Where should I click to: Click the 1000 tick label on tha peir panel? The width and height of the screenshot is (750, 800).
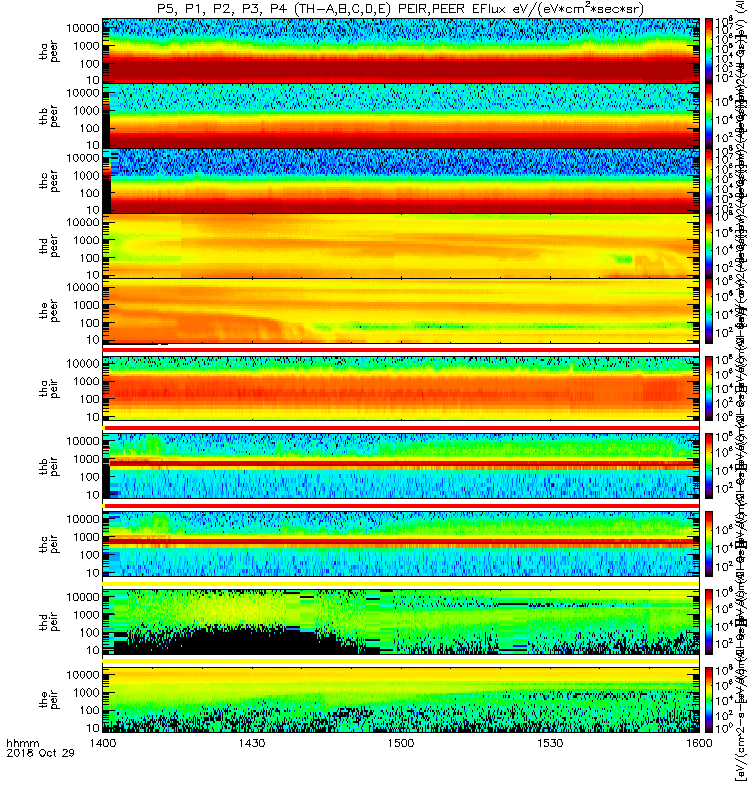click(86, 382)
